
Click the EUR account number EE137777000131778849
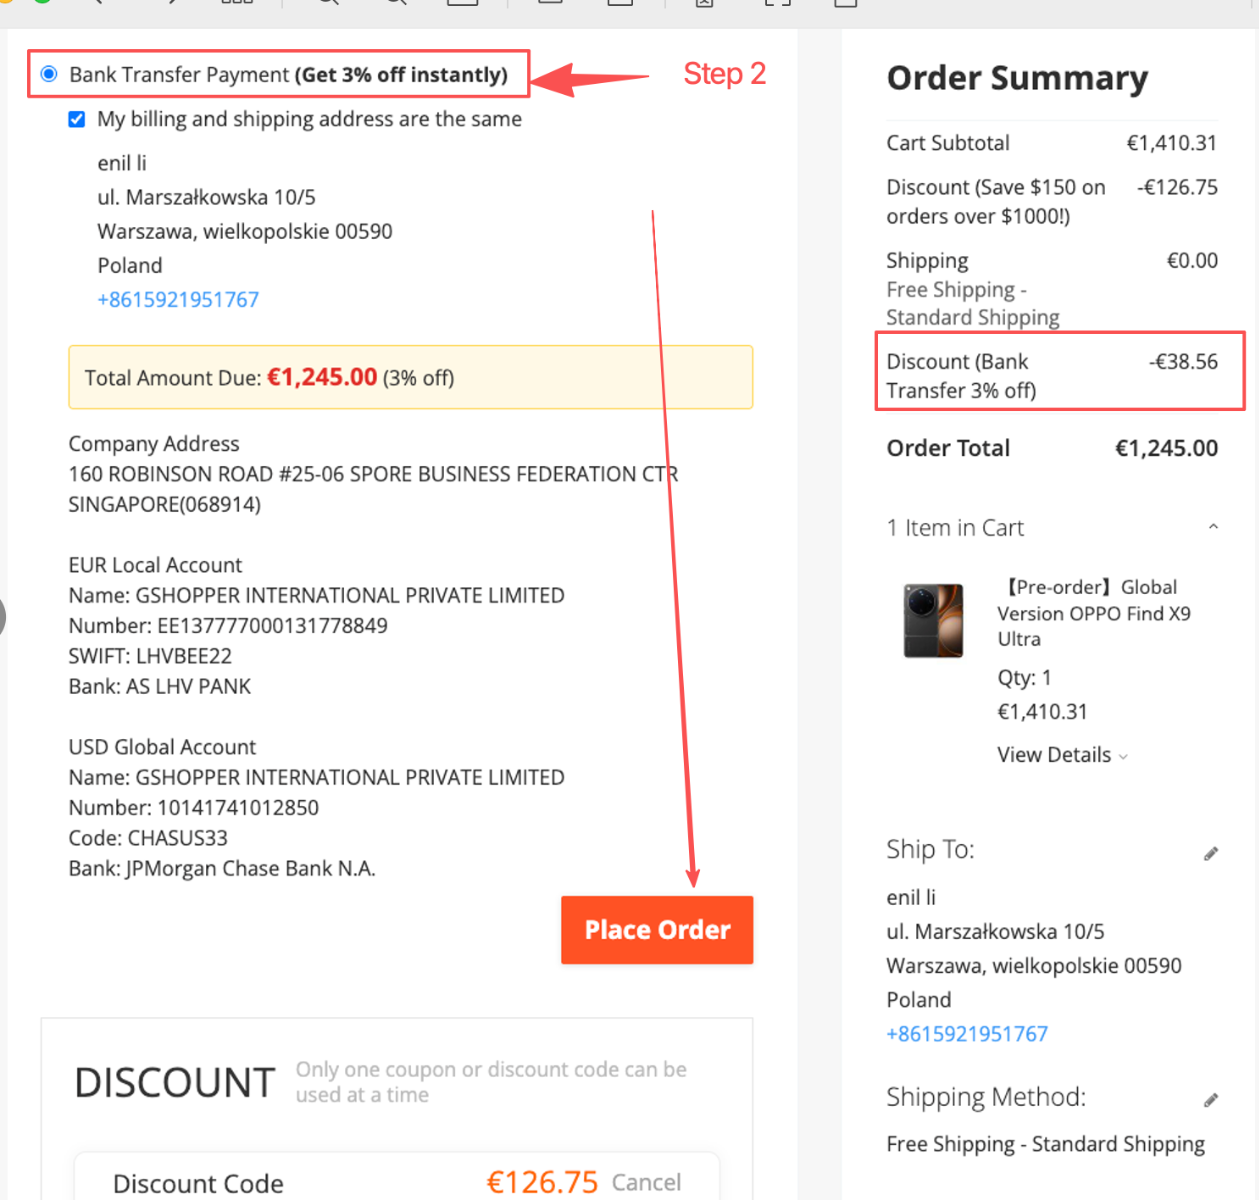(272, 626)
